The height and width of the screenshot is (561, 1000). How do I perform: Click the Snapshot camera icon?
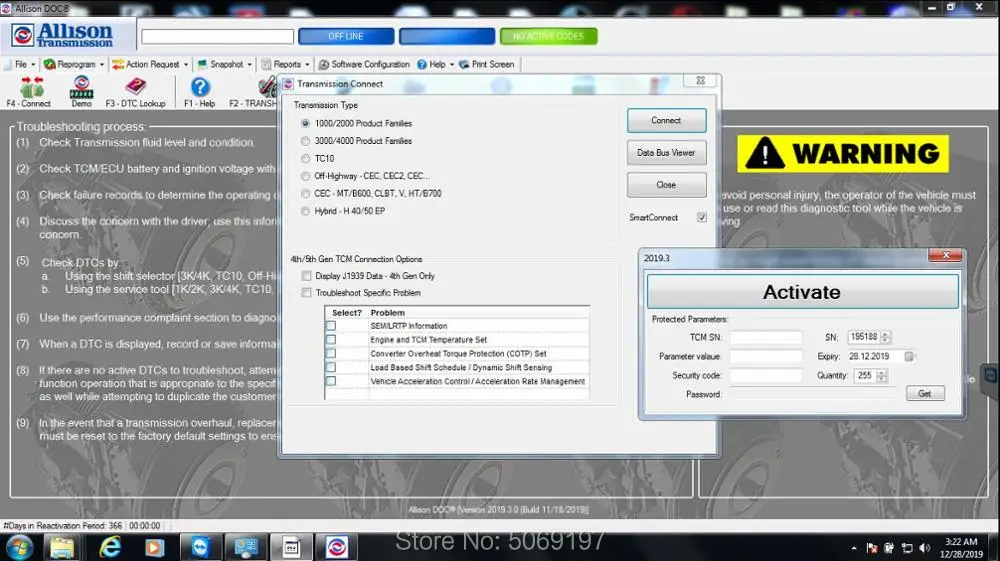coord(202,64)
